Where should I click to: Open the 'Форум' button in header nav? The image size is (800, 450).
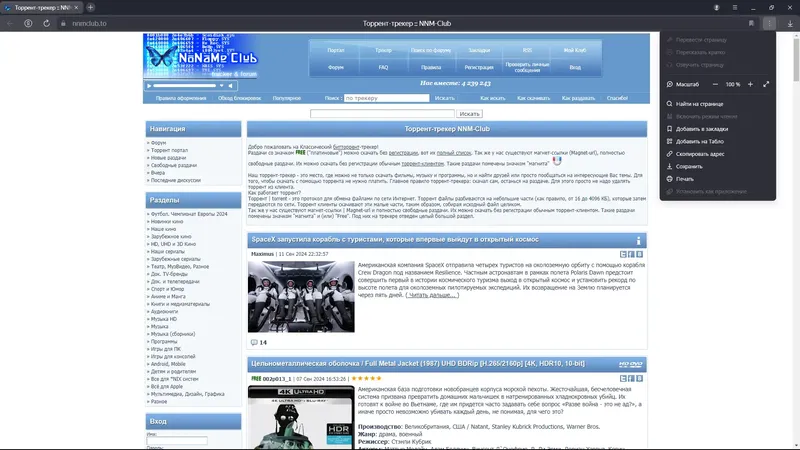pyautogui.click(x=336, y=67)
